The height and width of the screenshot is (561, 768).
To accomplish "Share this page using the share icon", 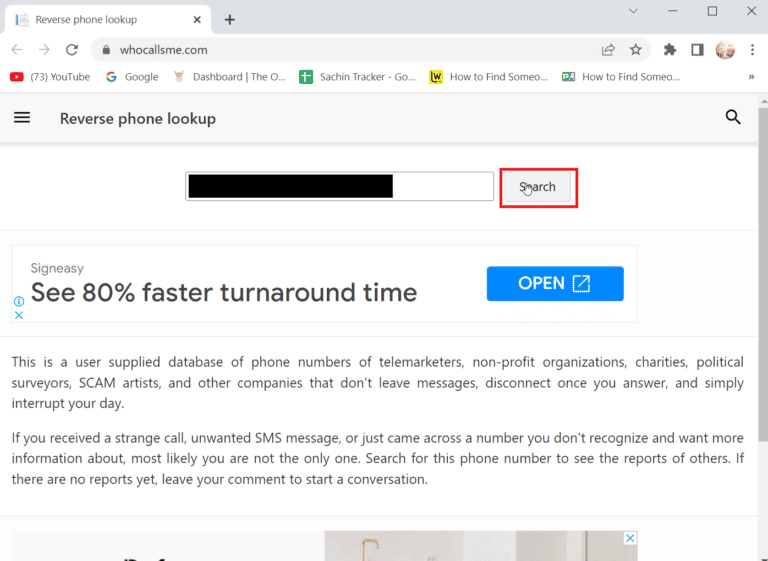I will (x=608, y=49).
